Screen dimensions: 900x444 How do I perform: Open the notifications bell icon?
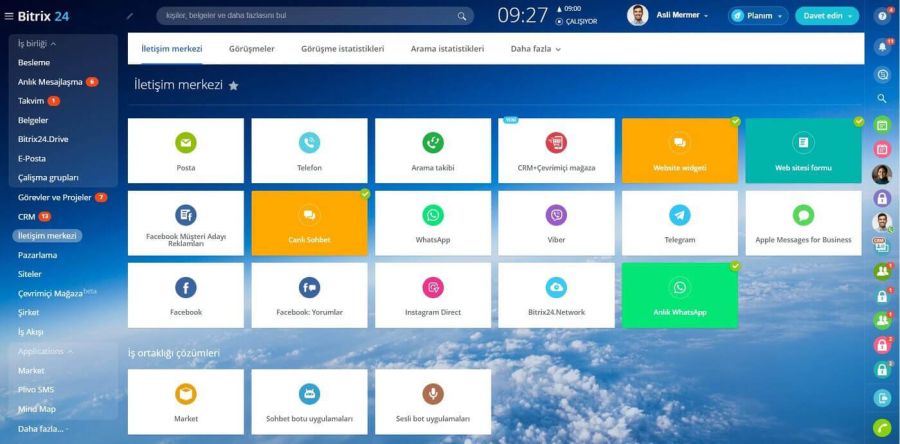[x=882, y=47]
